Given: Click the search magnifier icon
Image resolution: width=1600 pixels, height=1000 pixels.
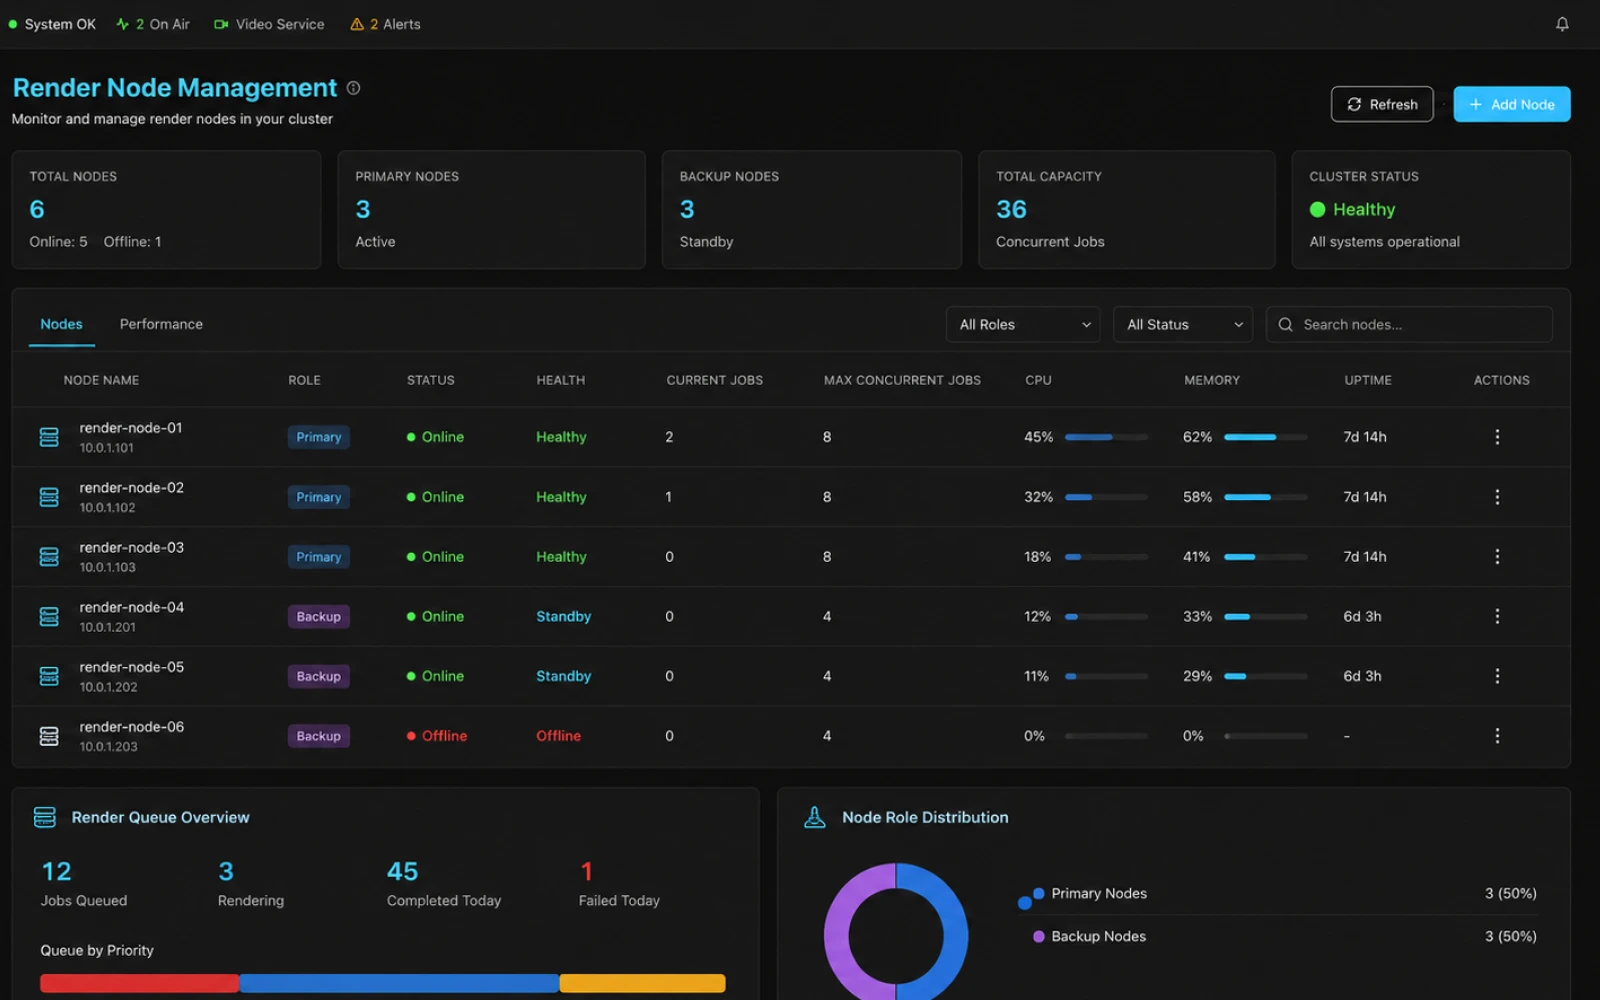Looking at the screenshot, I should (1285, 325).
